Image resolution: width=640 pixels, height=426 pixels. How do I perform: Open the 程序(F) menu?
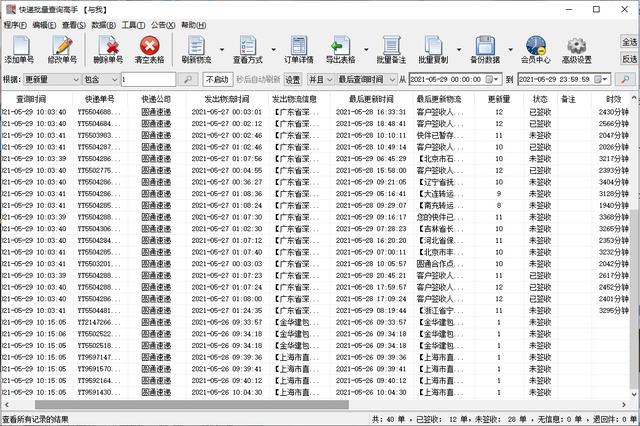coord(15,25)
